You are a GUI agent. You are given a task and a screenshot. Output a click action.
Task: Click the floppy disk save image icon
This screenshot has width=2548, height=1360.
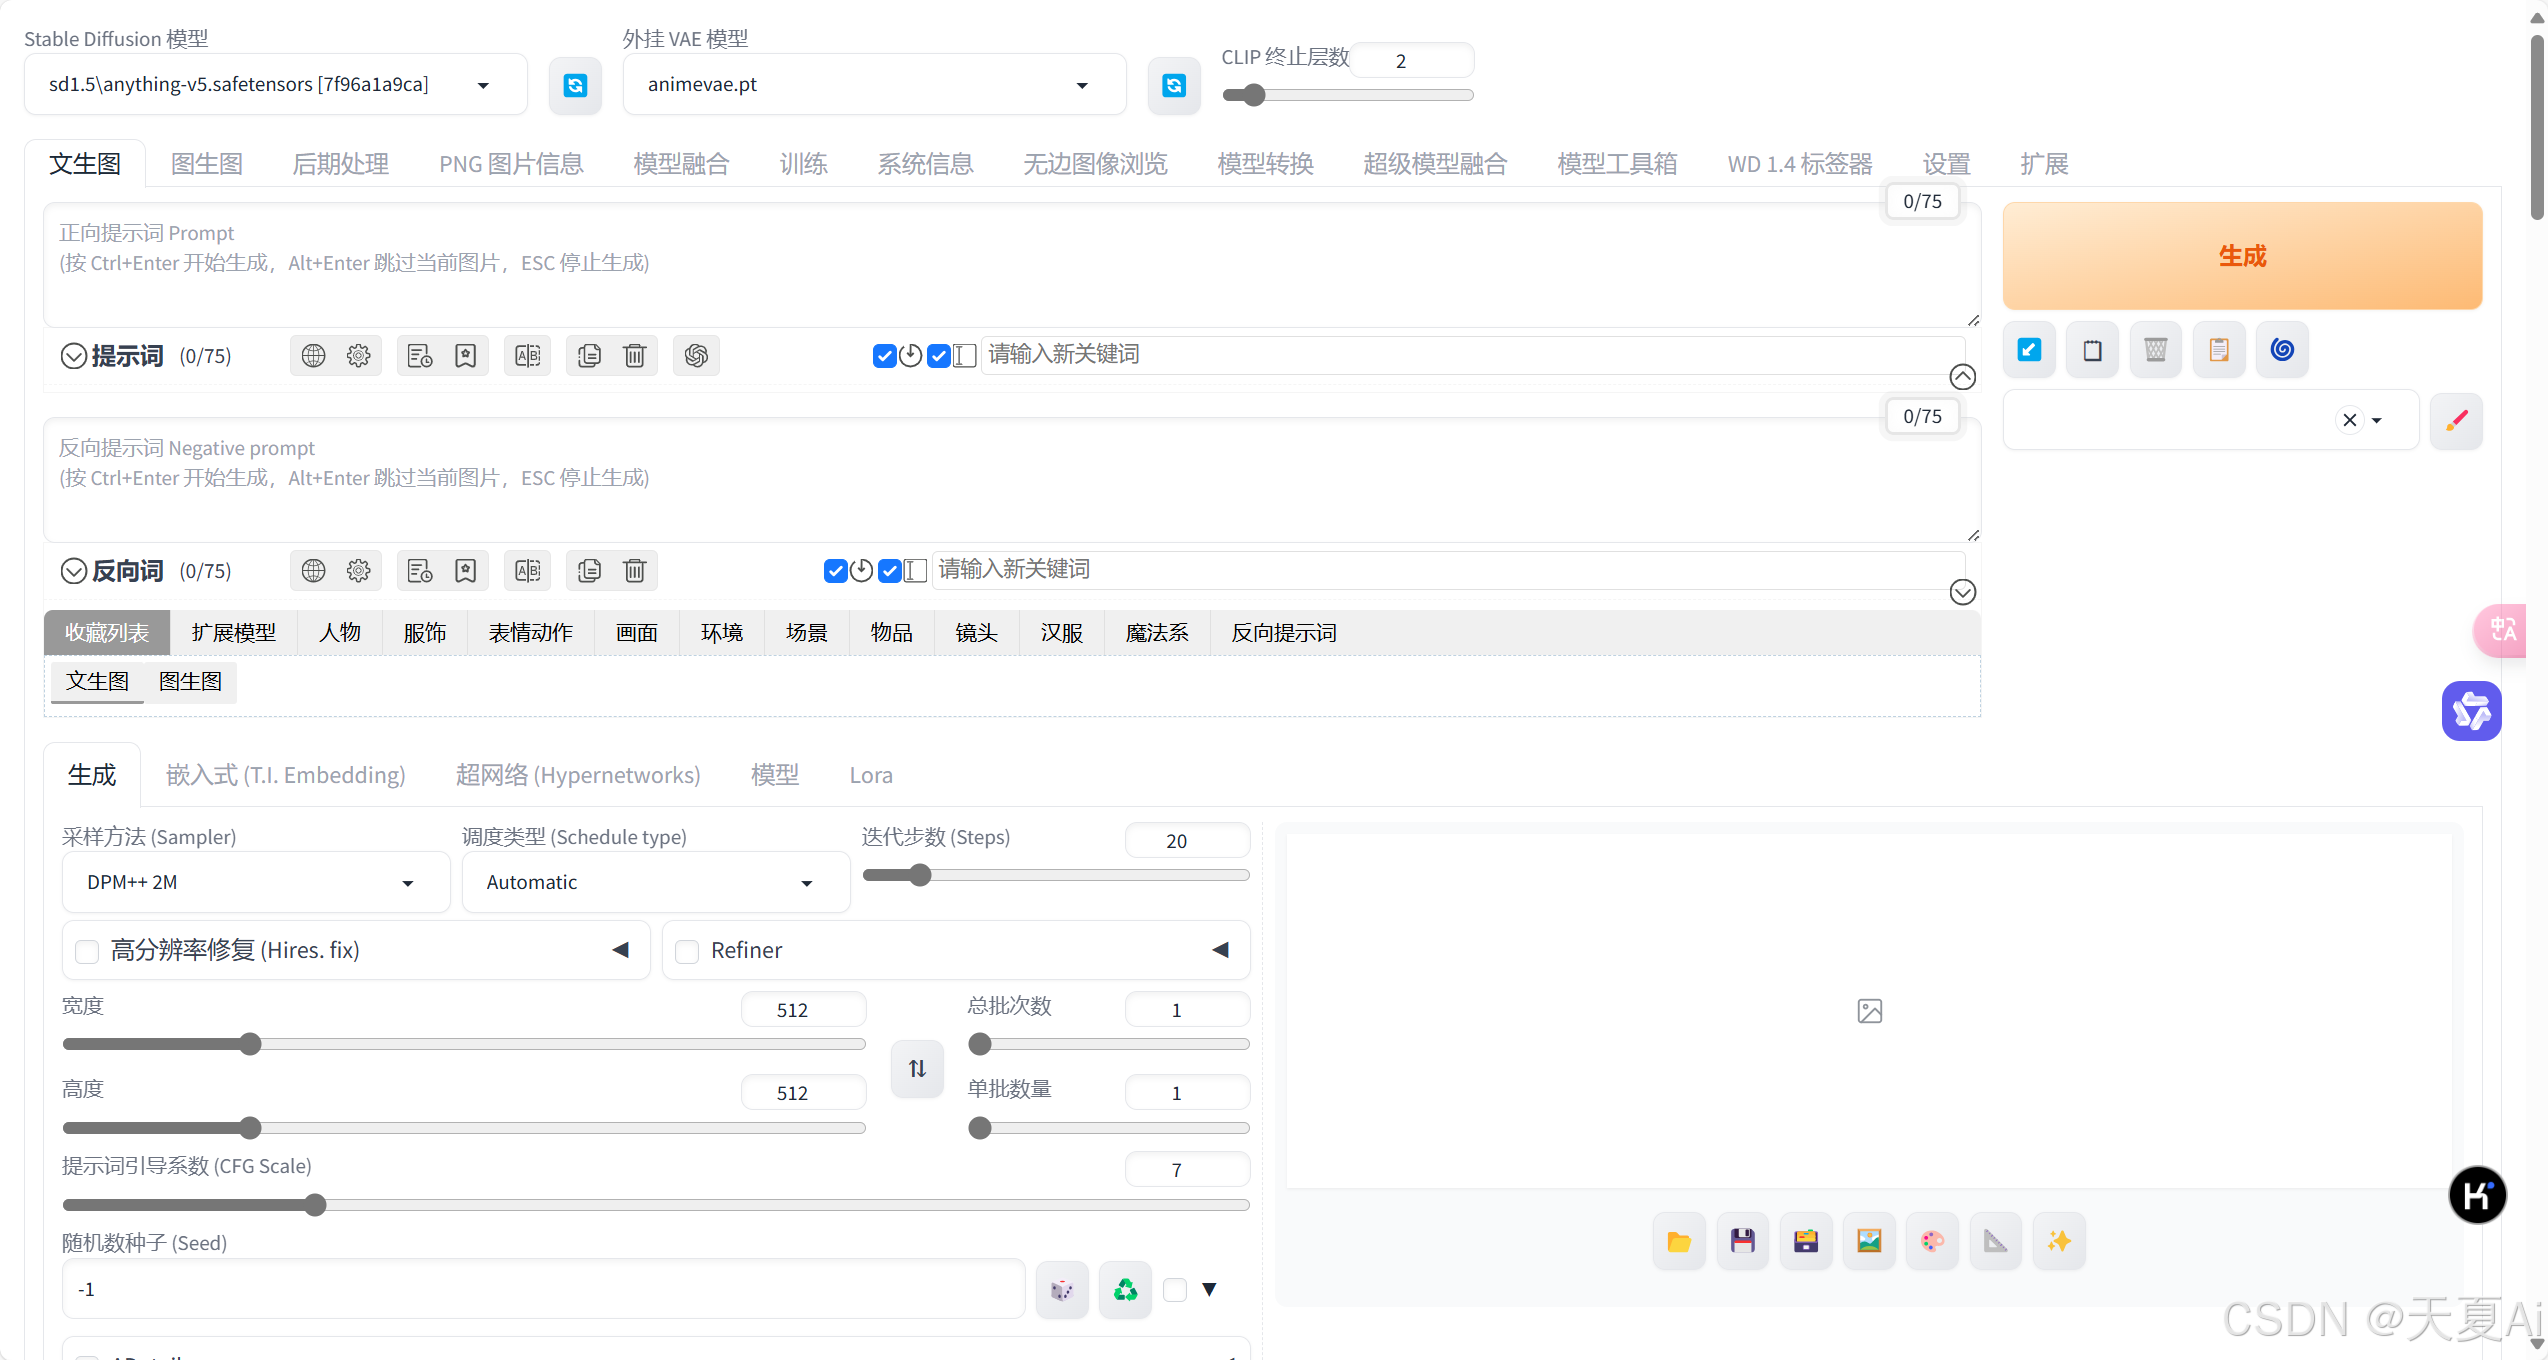click(1742, 1242)
